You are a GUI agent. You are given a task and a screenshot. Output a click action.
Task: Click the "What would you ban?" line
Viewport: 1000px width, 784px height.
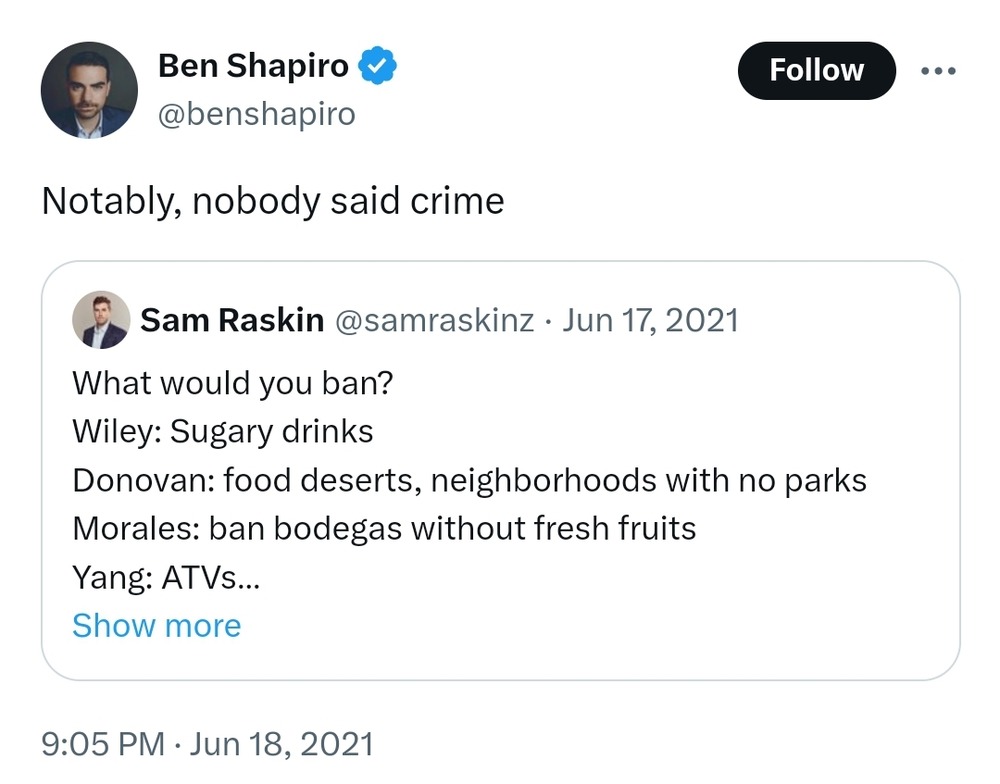tap(232, 383)
